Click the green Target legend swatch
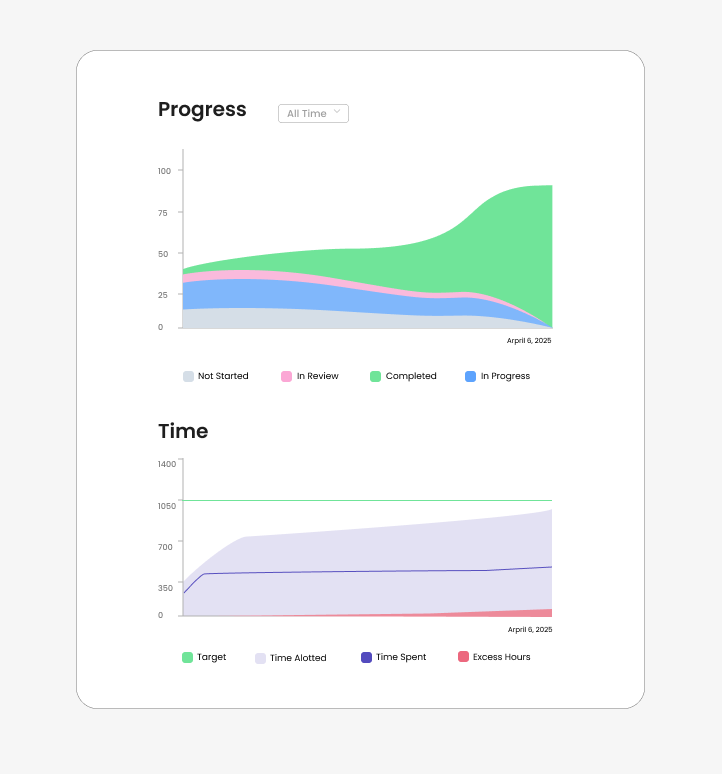The image size is (722, 774). click(187, 658)
